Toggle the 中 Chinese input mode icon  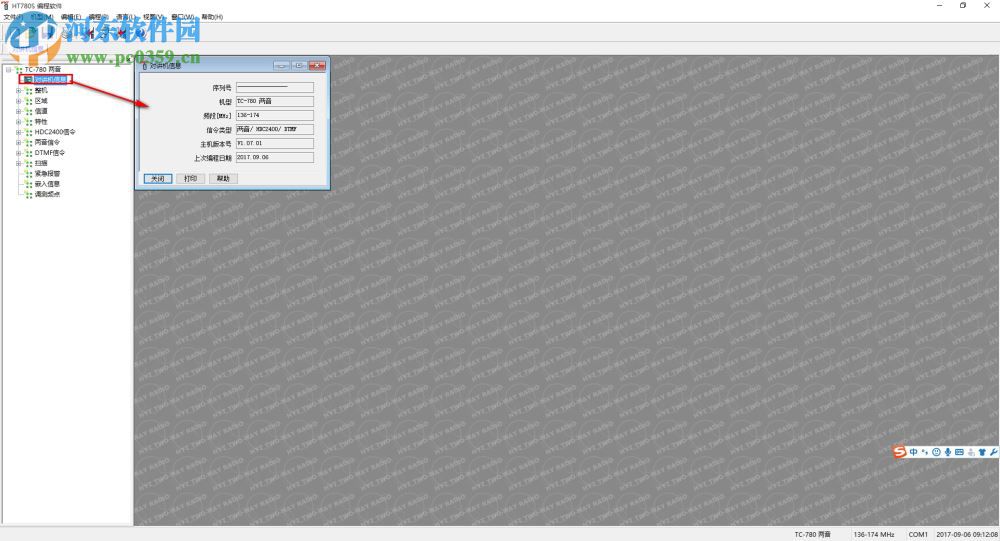913,452
